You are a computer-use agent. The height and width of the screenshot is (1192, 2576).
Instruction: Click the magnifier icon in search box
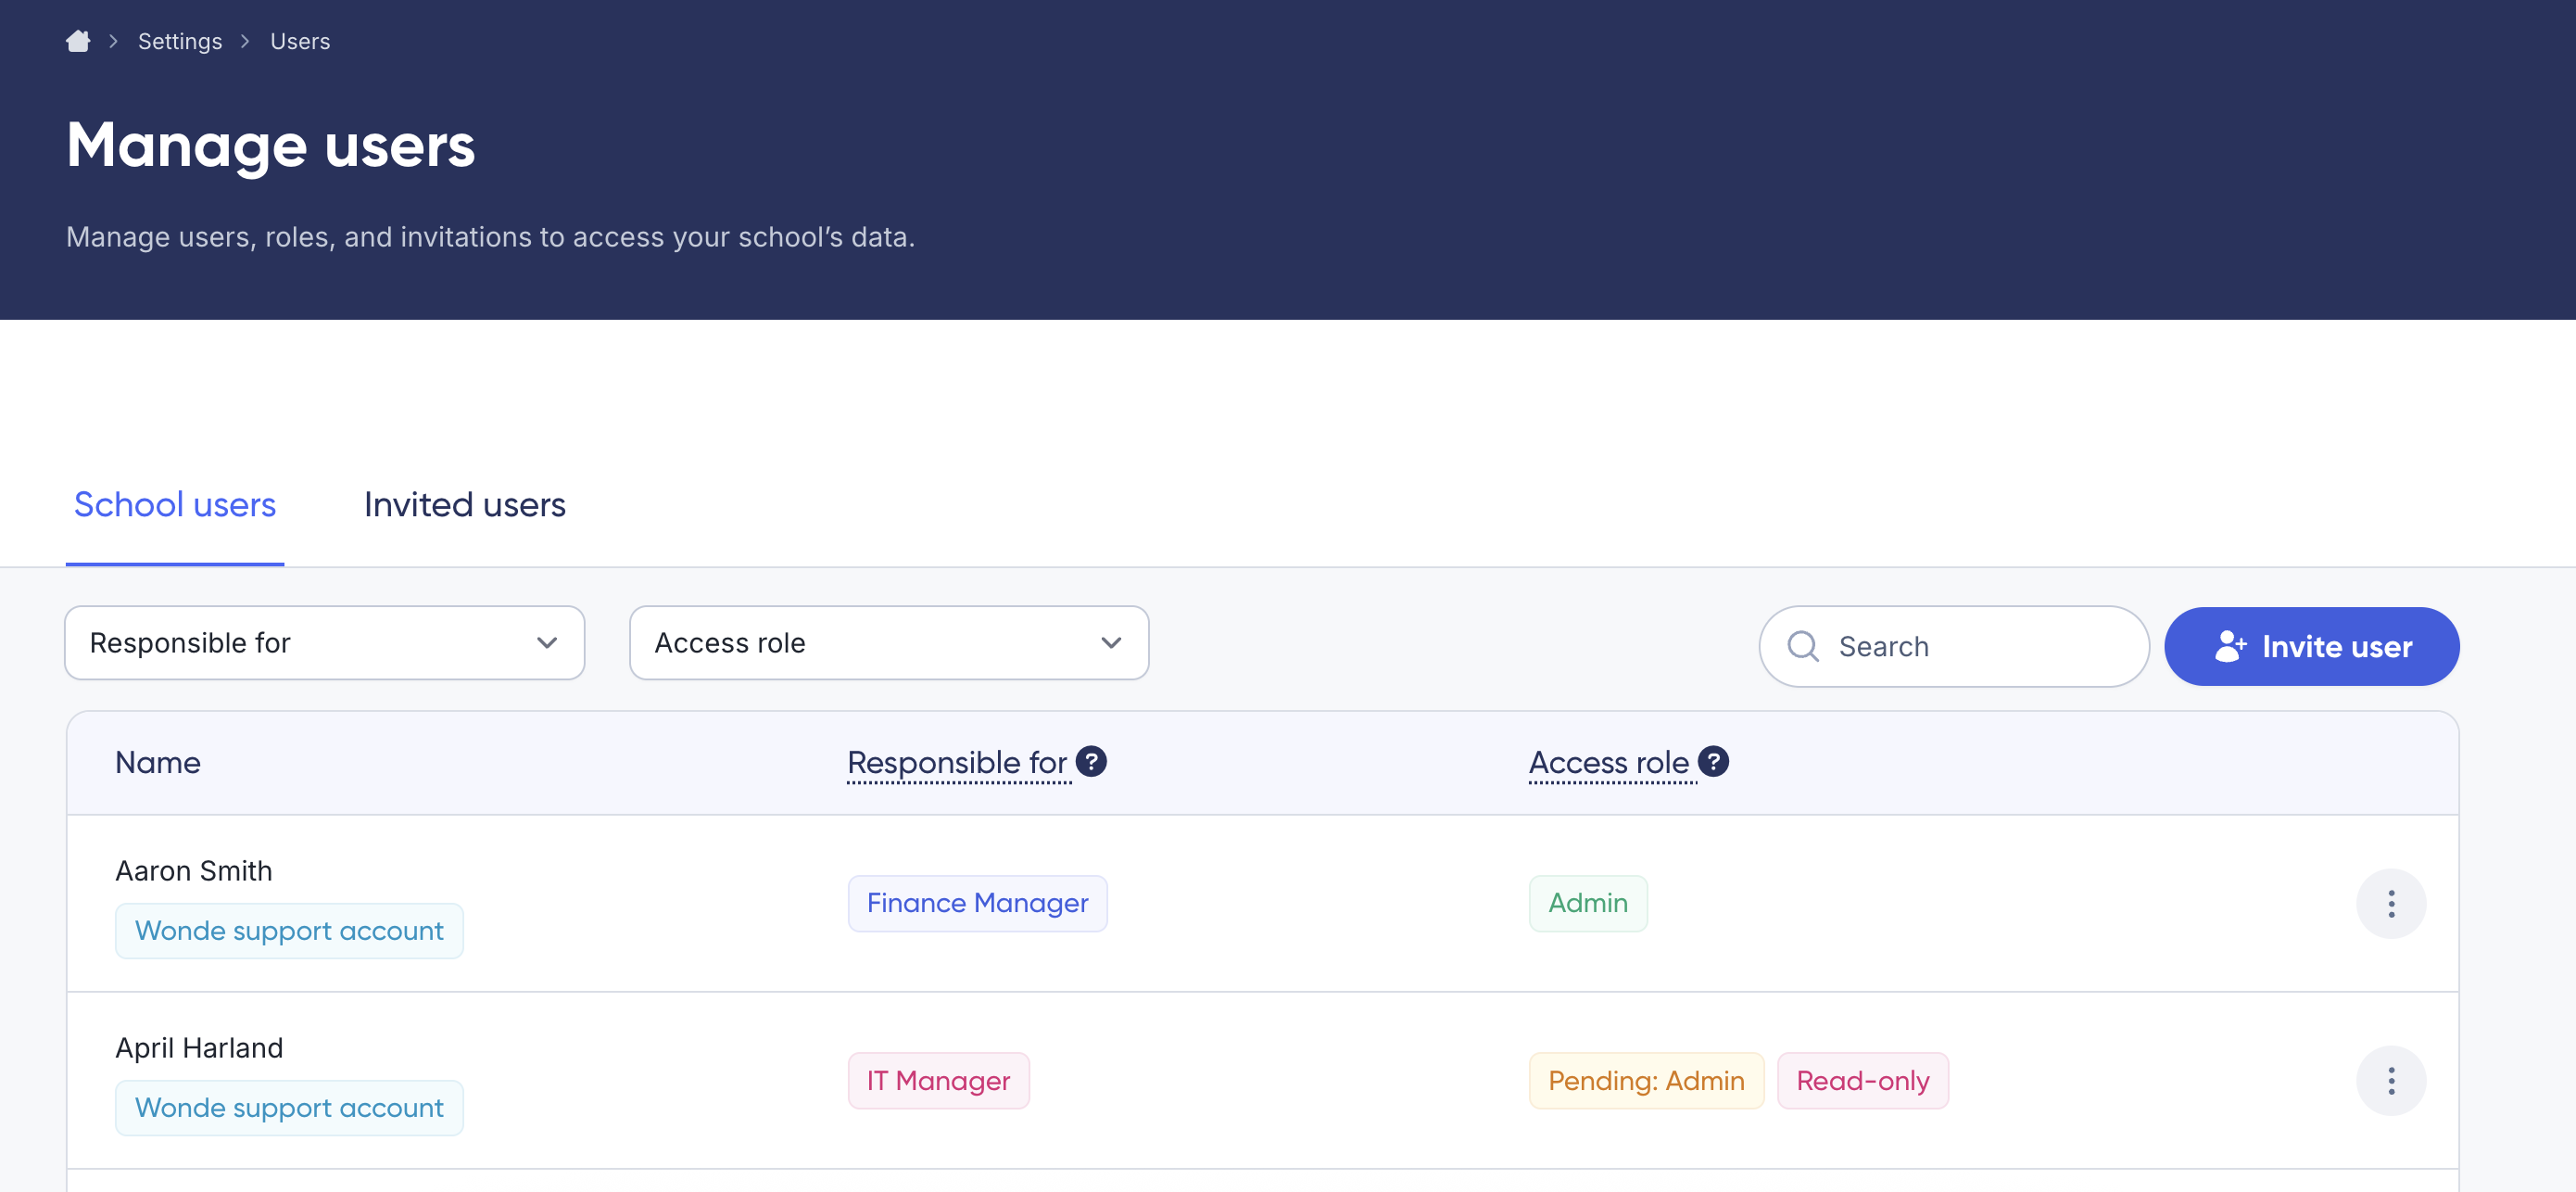pos(1802,646)
